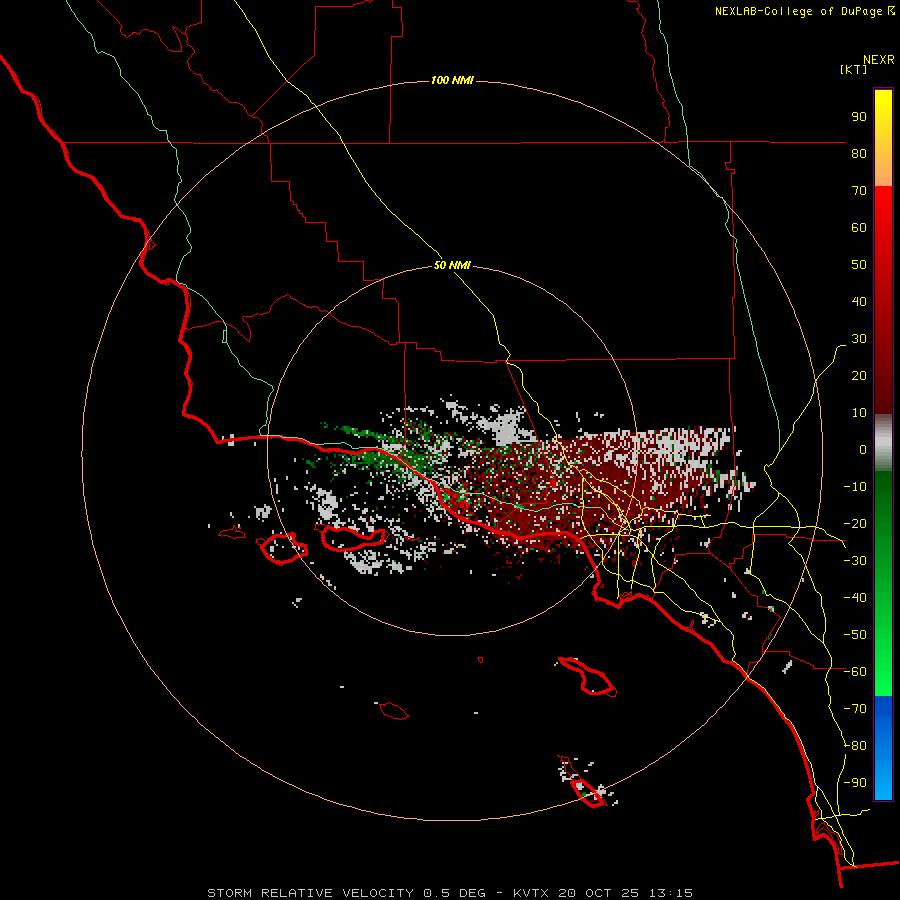Click the 80 knot value on the legend
The height and width of the screenshot is (900, 900).
[859, 153]
